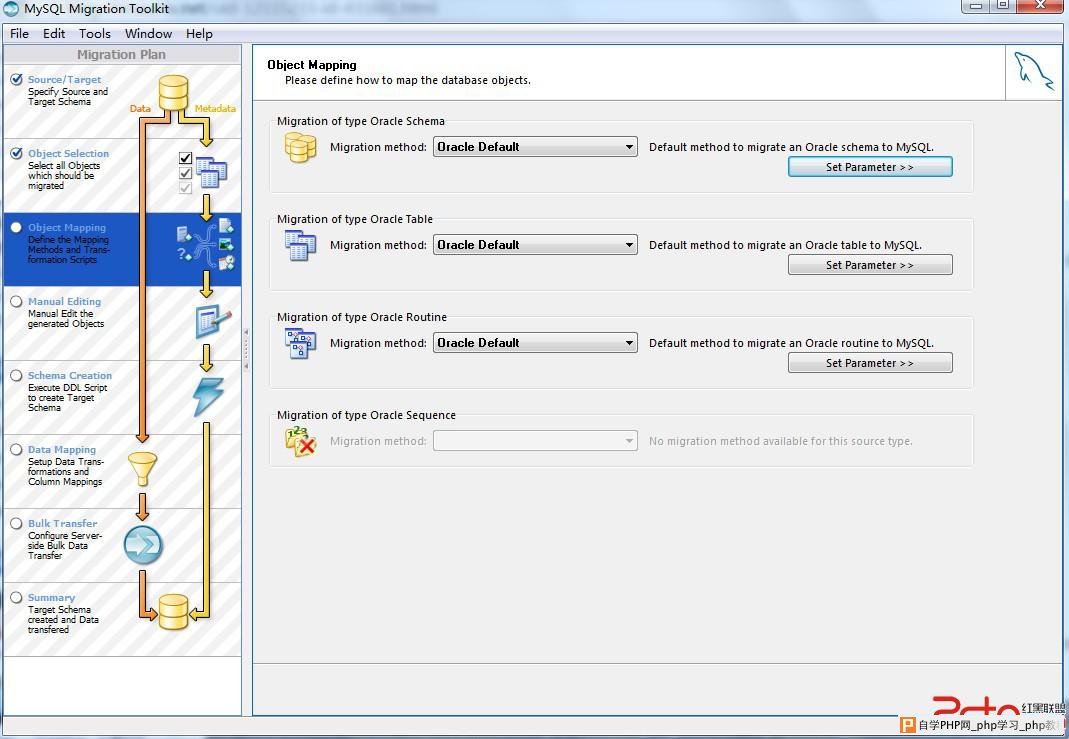Click the Data Mapping funnel icon
1069x739 pixels.
142,469
